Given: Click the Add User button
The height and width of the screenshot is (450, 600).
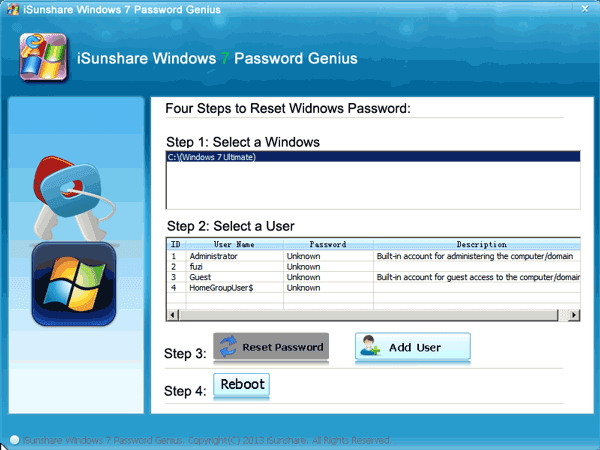Looking at the screenshot, I should (x=412, y=347).
